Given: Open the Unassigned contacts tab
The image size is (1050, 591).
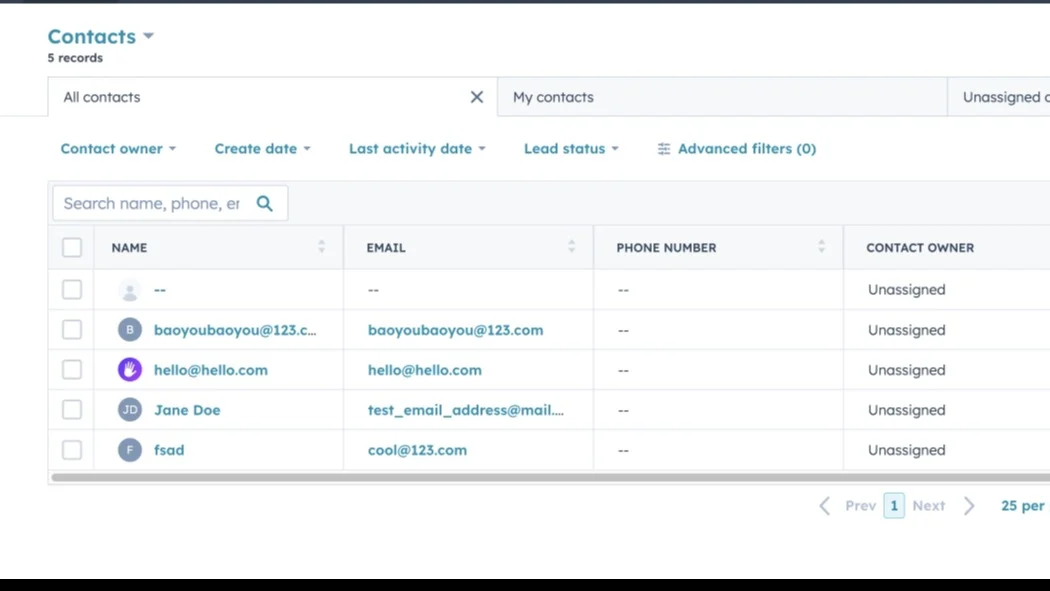Looking at the screenshot, I should pyautogui.click(x=1003, y=97).
